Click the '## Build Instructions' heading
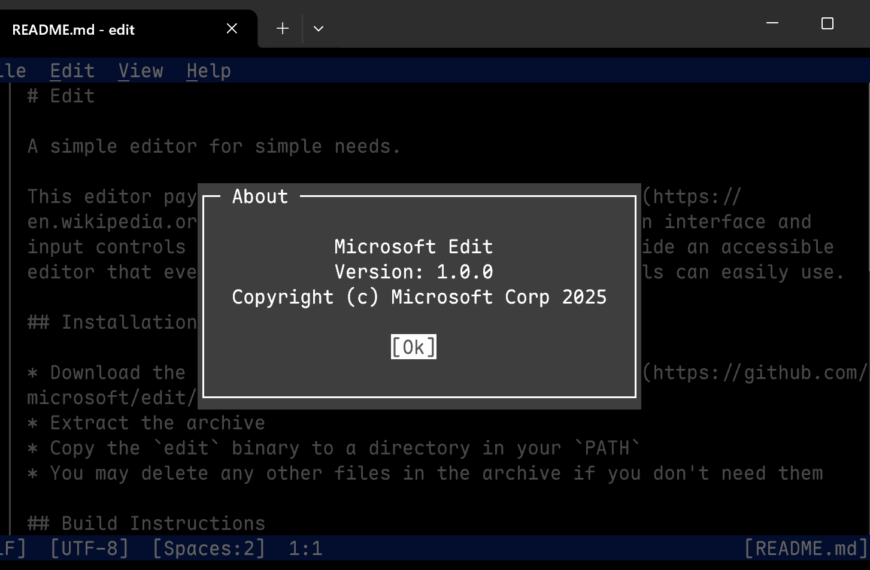 coord(146,523)
